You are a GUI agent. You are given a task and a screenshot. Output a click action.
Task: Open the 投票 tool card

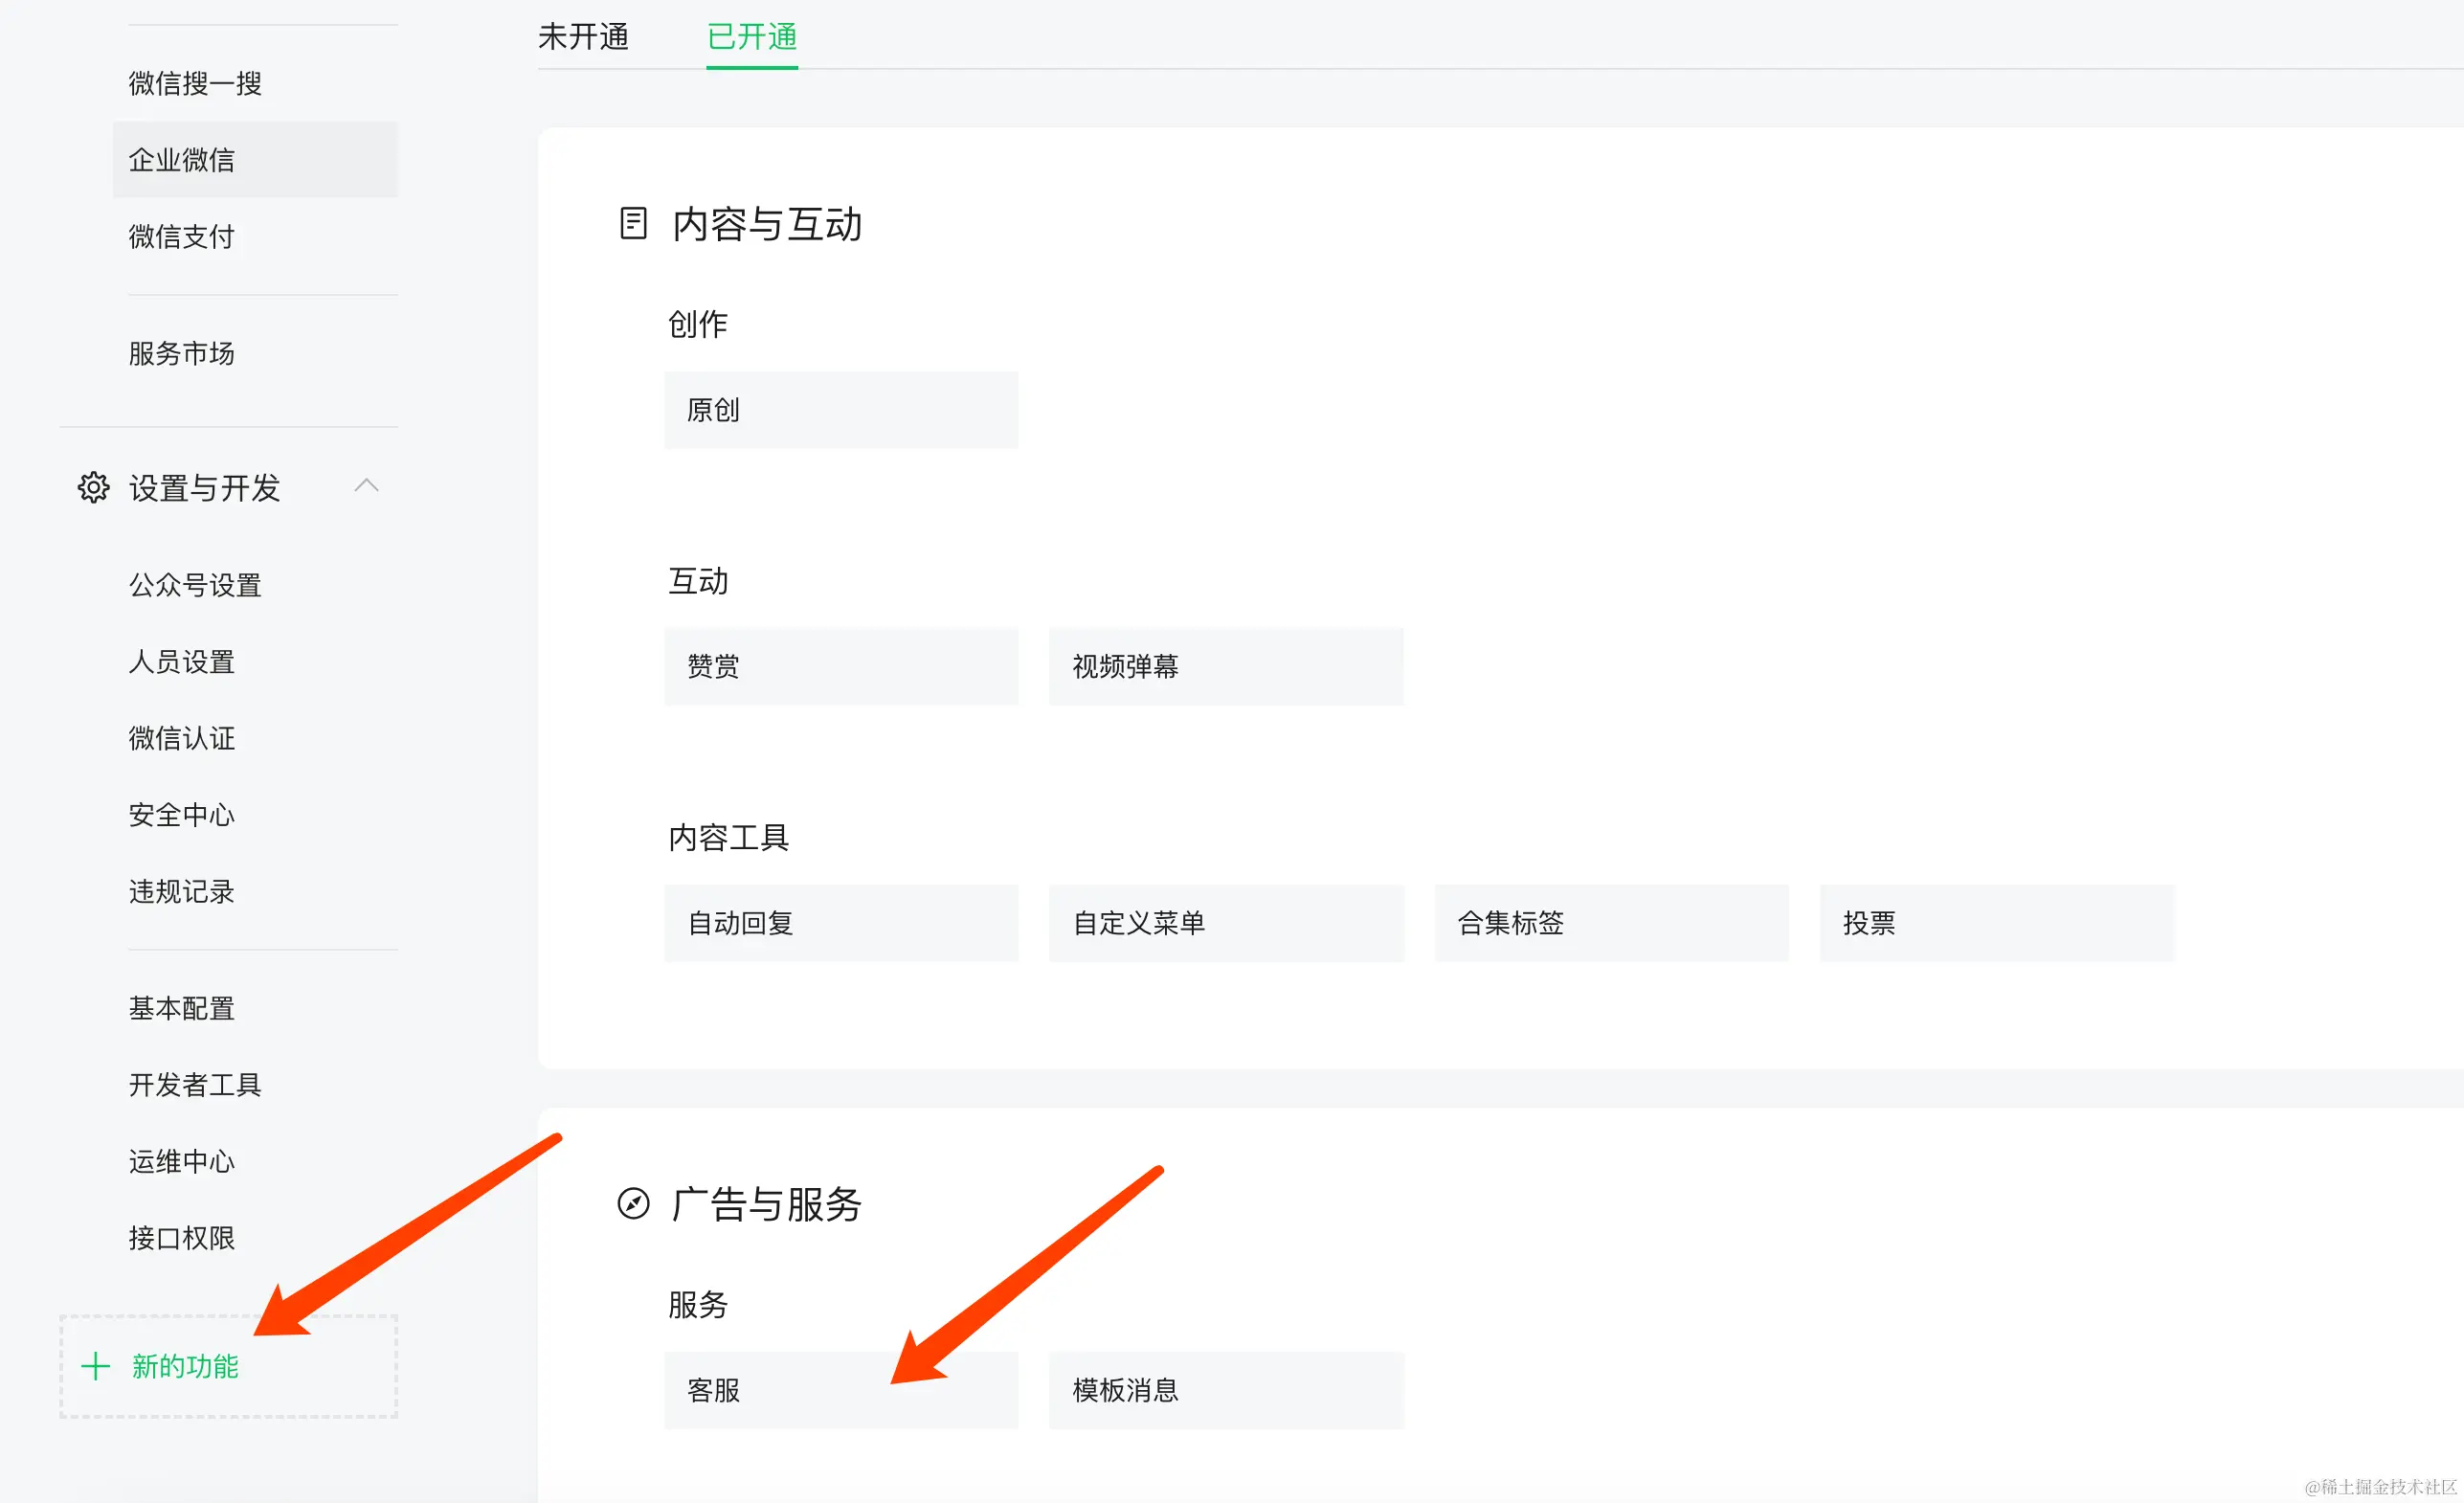1995,922
